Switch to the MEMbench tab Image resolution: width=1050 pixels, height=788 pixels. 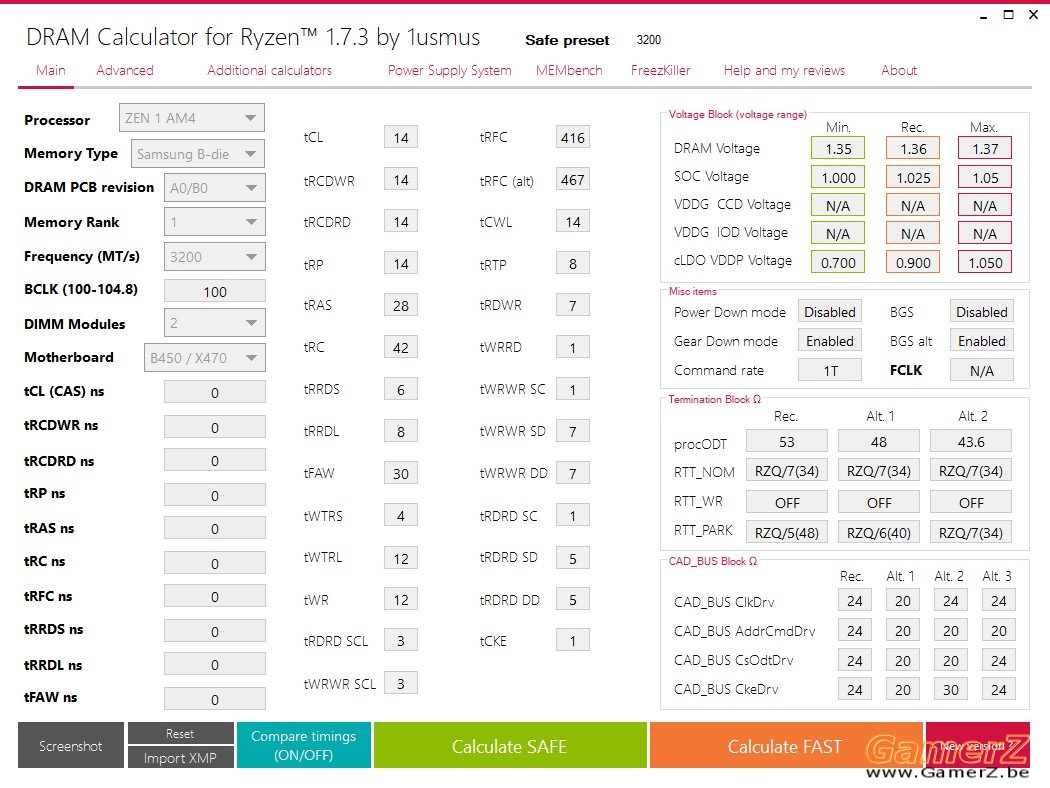pyautogui.click(x=569, y=70)
